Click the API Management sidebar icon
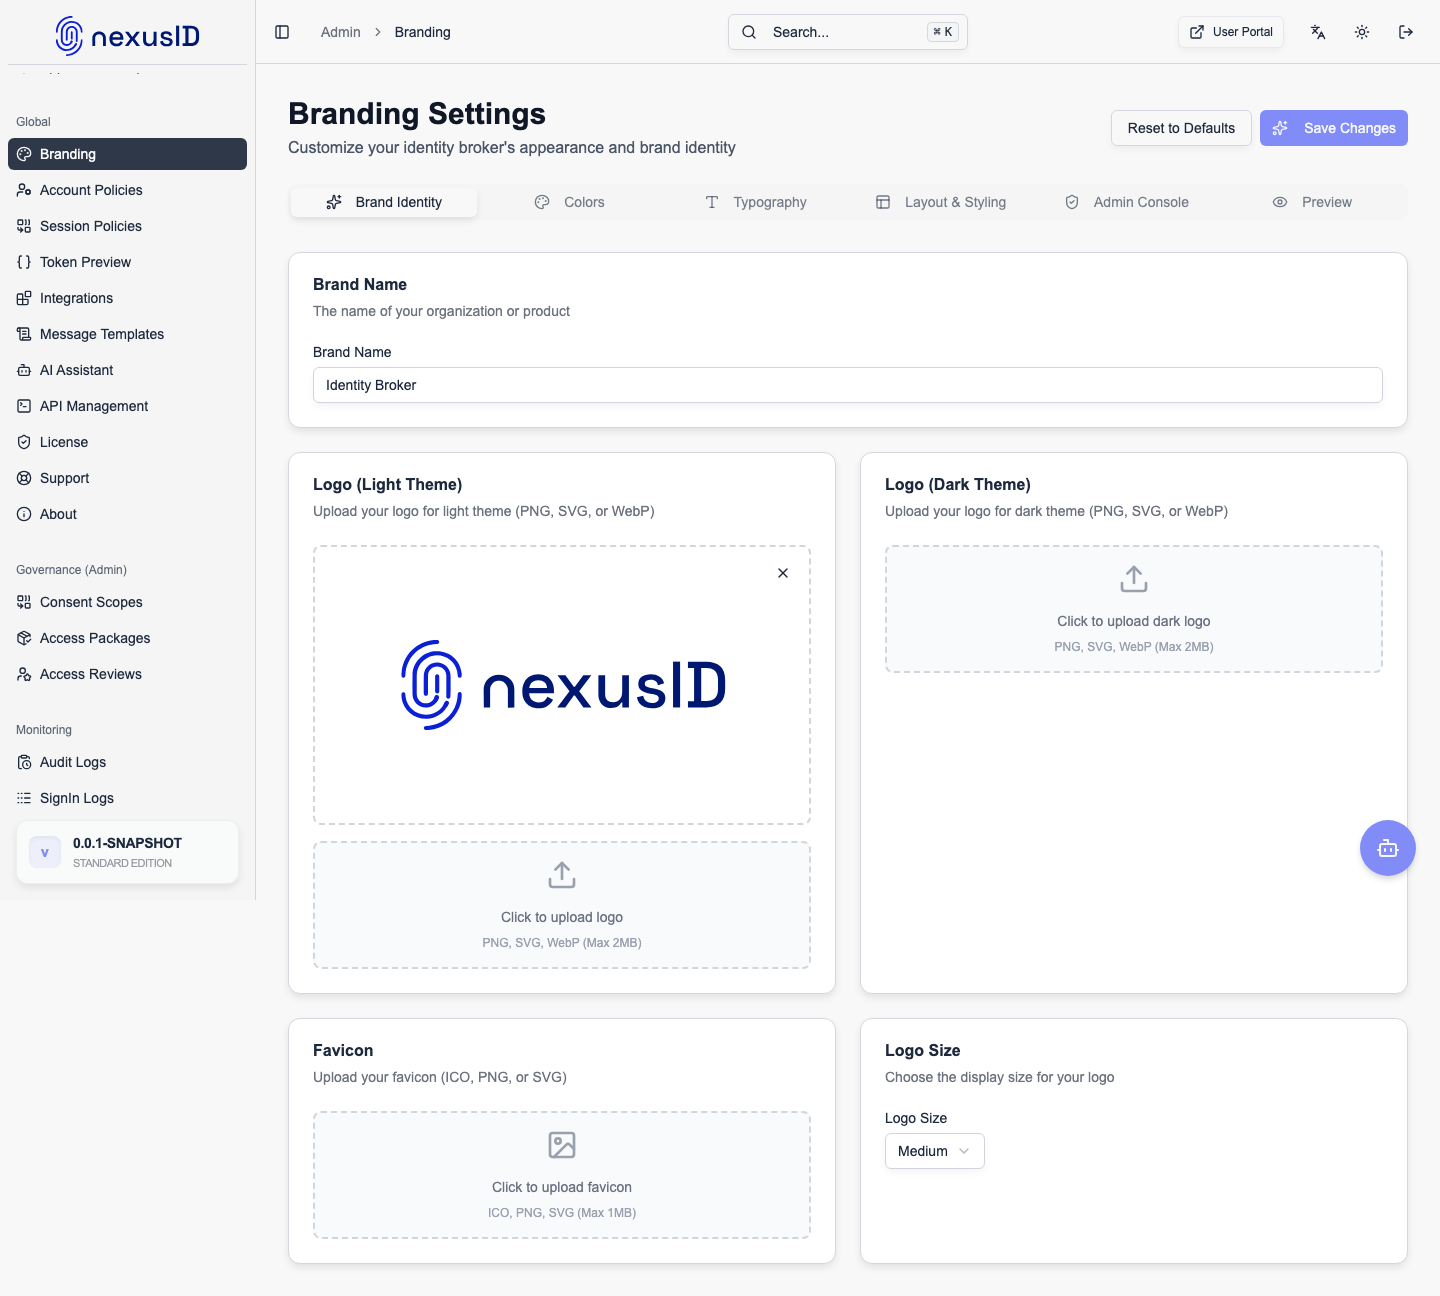The image size is (1440, 1296). pos(24,406)
